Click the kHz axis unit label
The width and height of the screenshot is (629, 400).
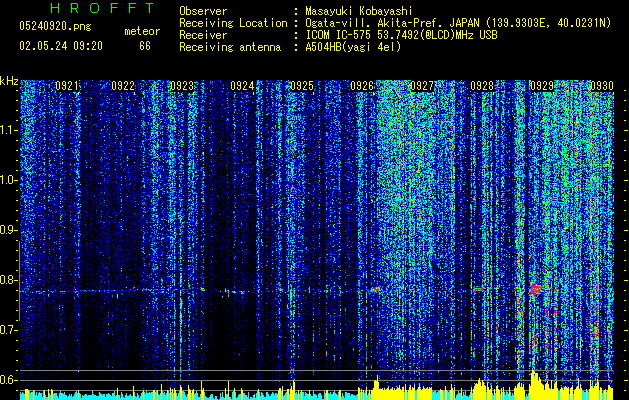point(9,81)
